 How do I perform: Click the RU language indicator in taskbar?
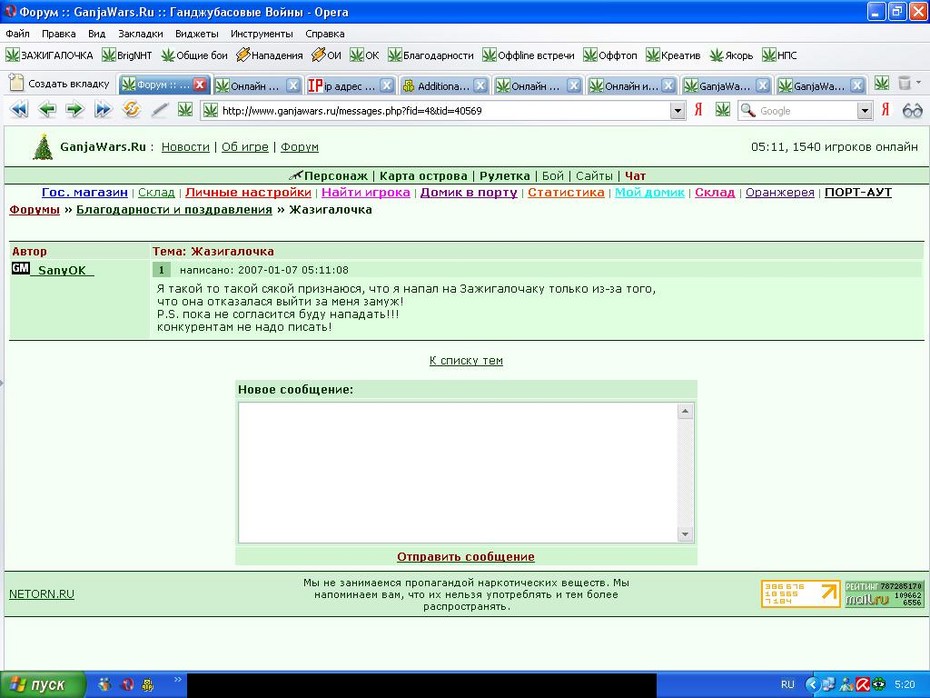(787, 685)
